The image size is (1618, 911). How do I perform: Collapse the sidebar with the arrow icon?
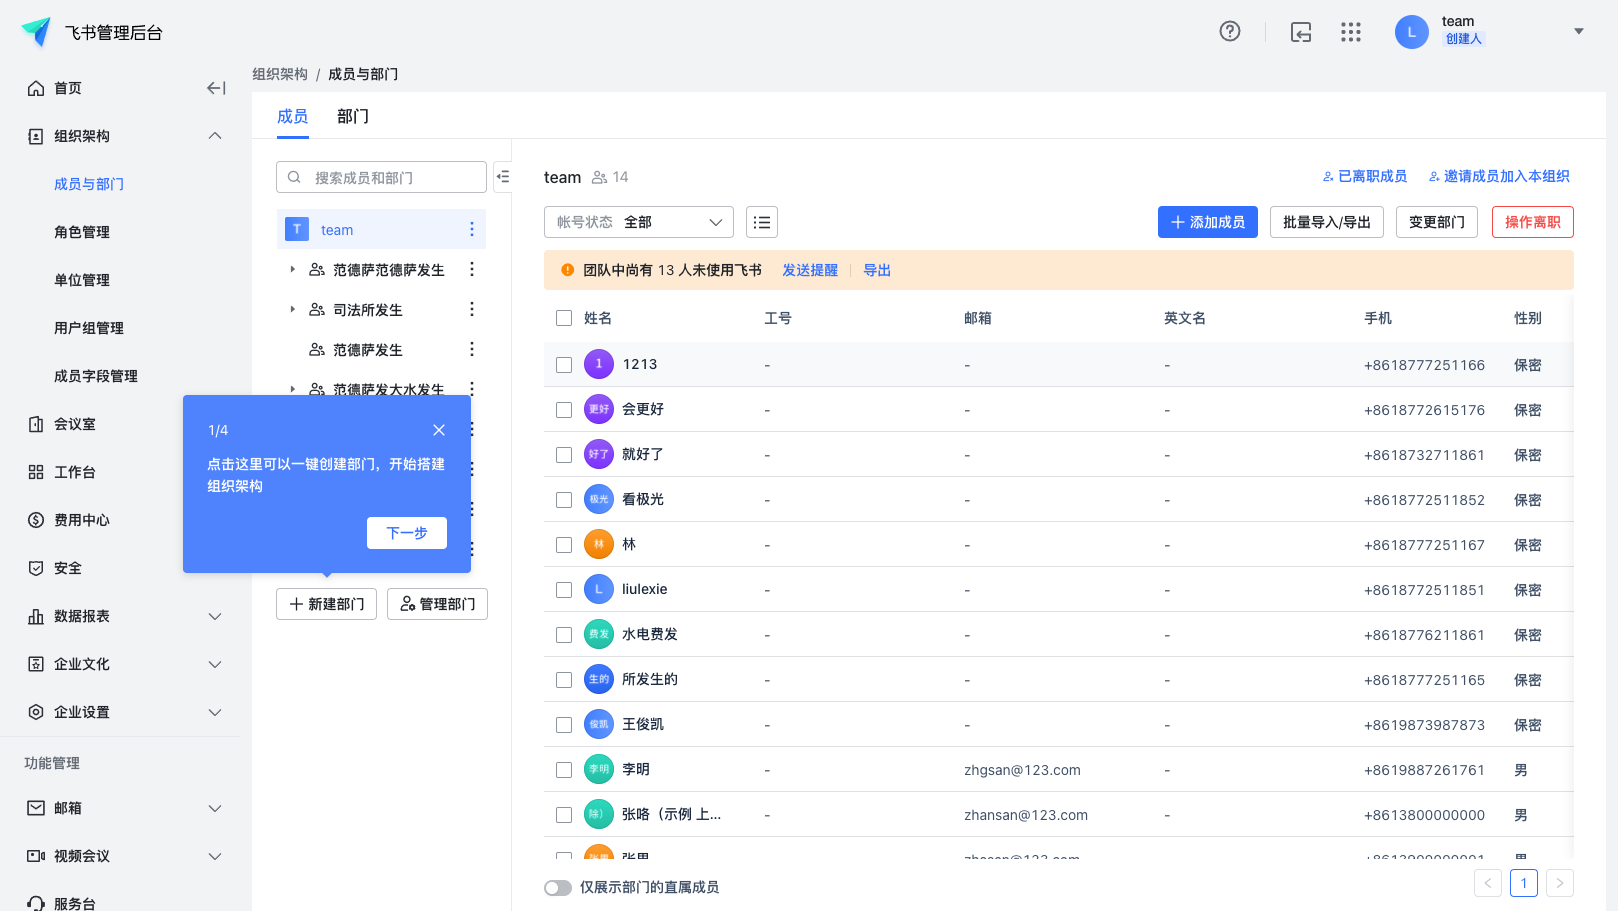pyautogui.click(x=216, y=88)
